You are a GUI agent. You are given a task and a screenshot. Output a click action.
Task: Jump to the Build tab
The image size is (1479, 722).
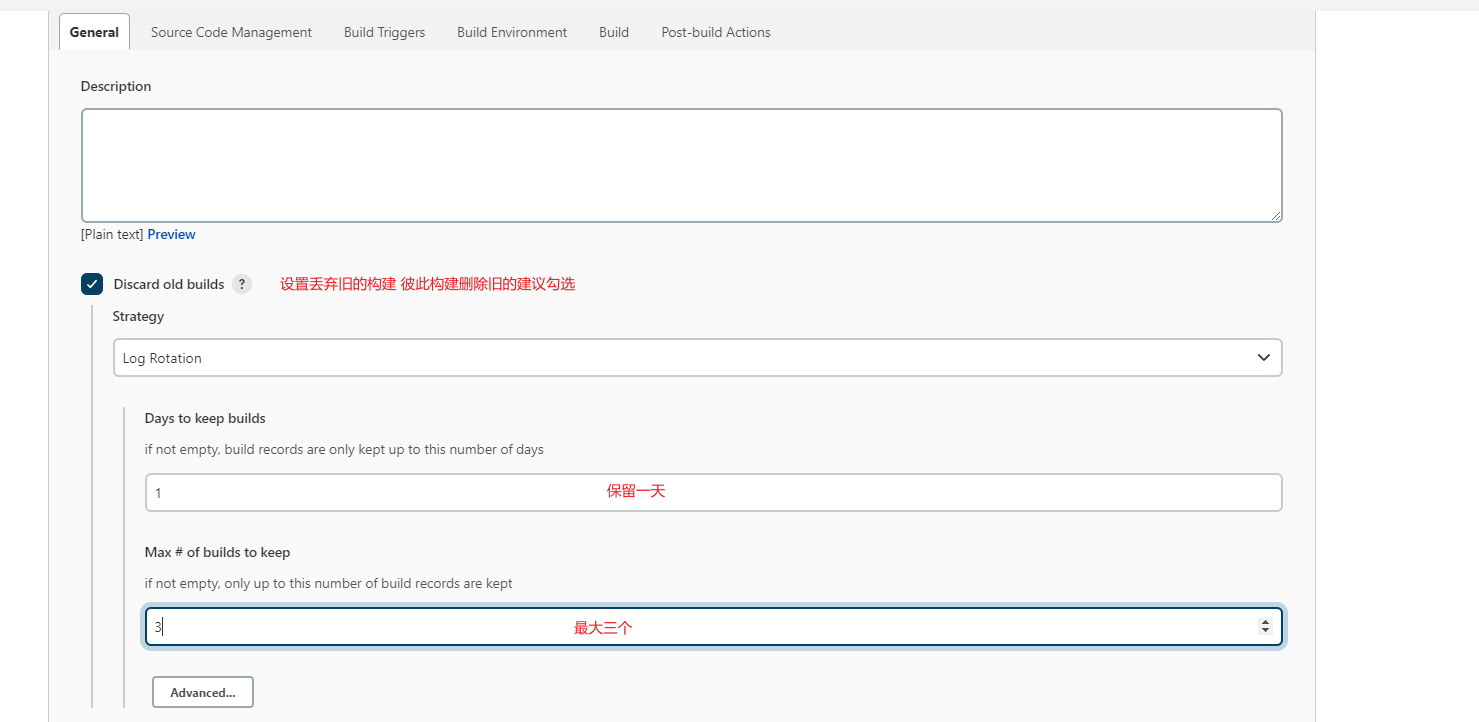(613, 32)
